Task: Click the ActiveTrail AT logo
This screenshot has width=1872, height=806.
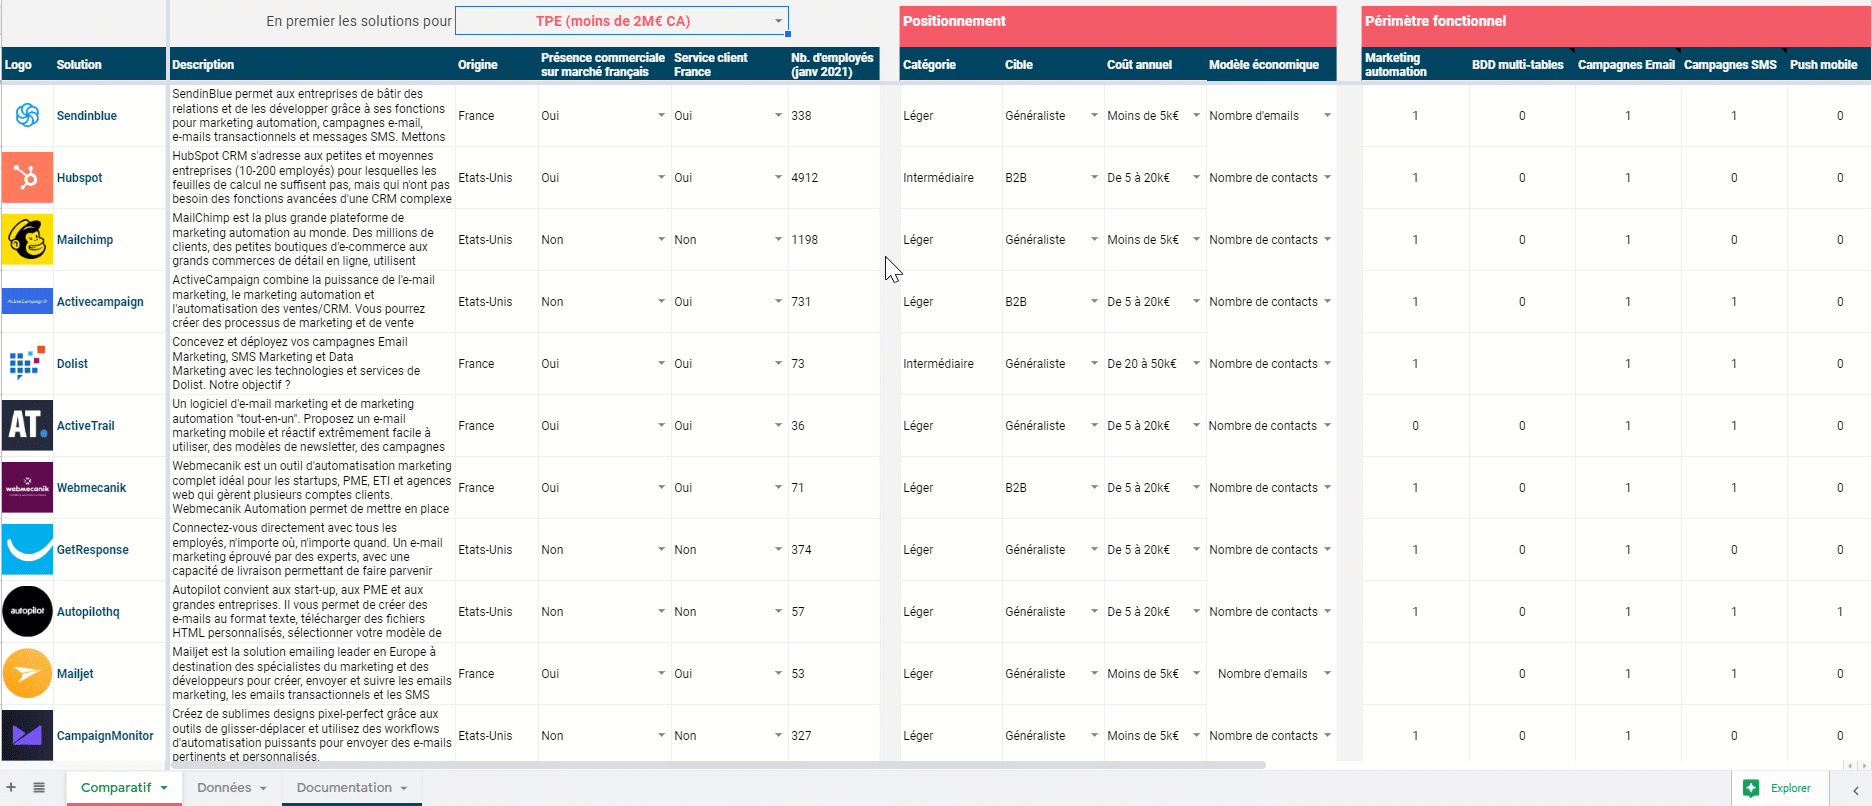Action: coord(27,426)
